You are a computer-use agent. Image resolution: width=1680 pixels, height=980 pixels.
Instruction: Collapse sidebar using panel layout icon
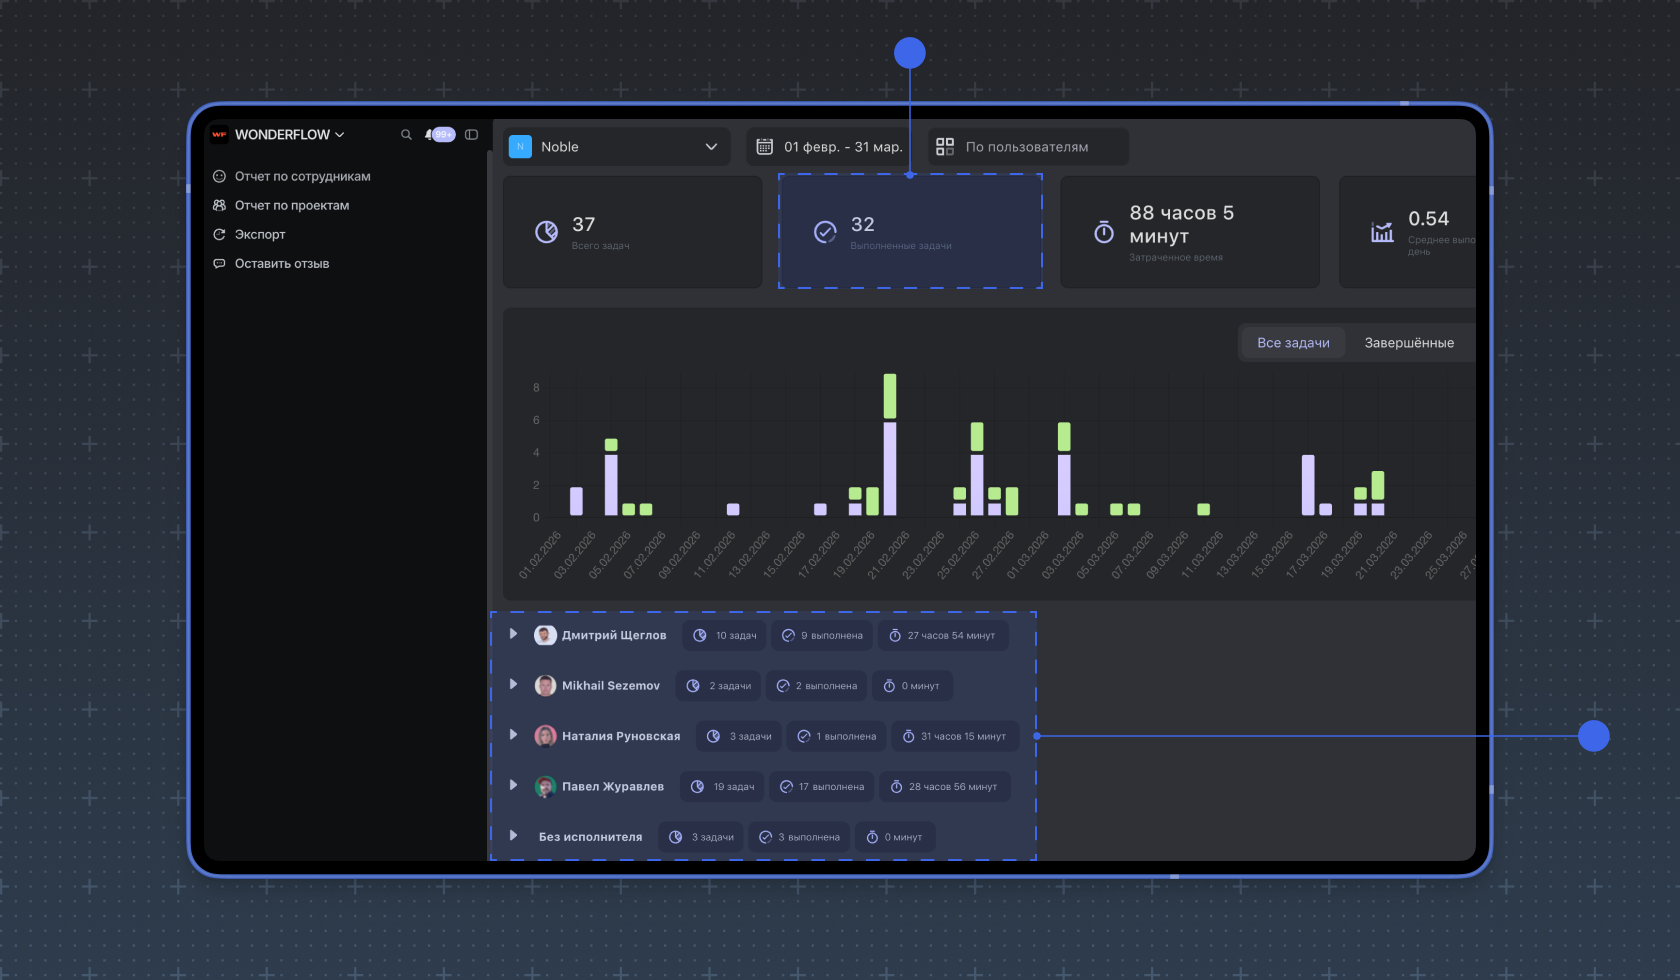pyautogui.click(x=472, y=135)
